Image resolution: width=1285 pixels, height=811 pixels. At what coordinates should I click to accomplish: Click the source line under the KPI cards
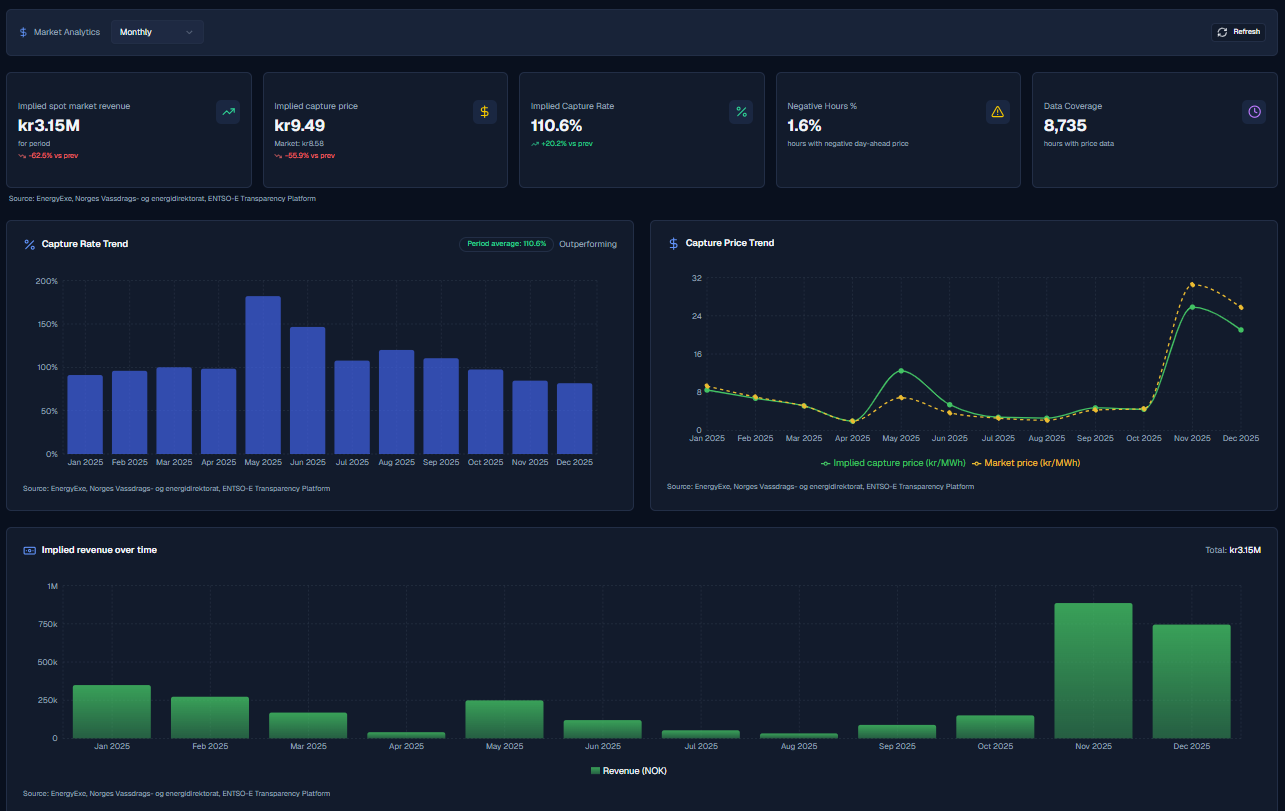162,199
